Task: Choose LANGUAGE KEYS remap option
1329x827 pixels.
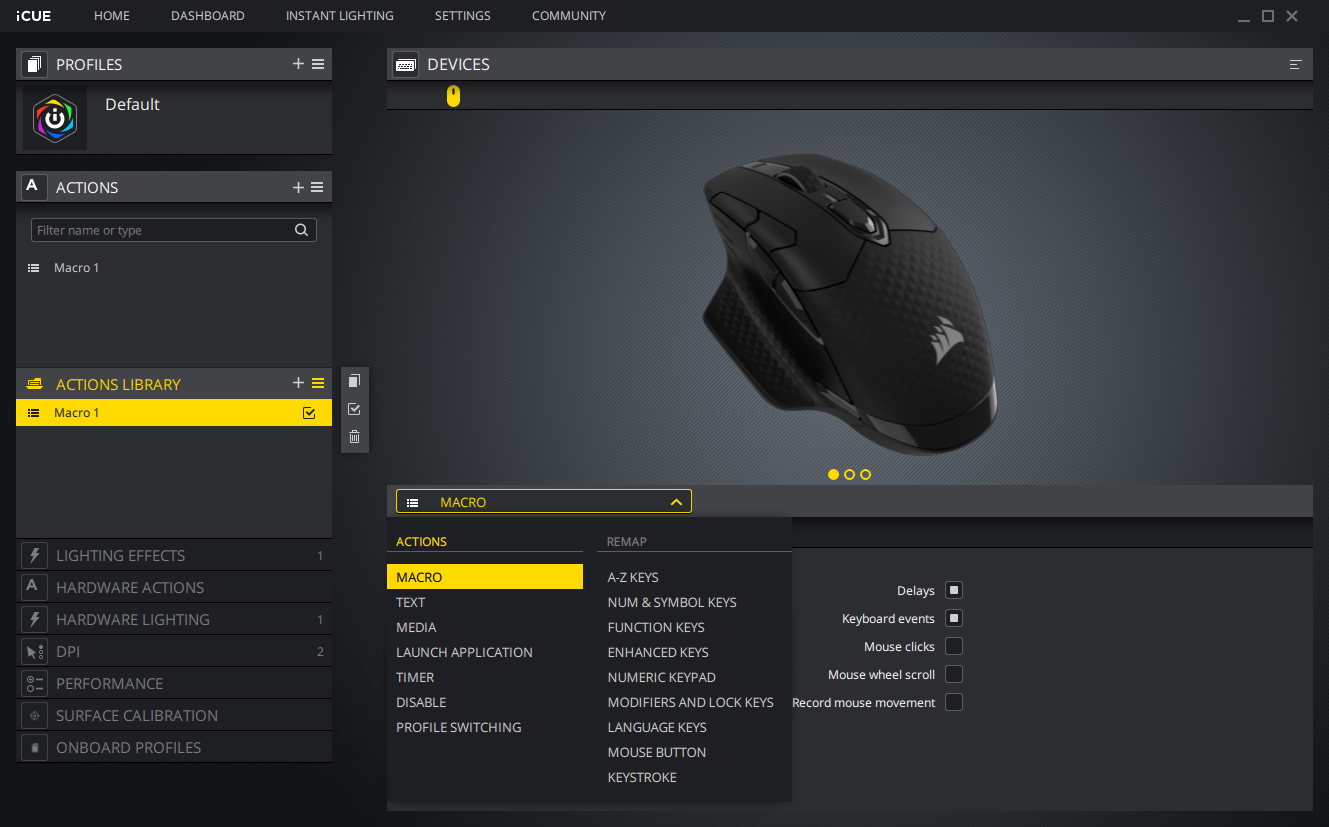Action: click(657, 727)
